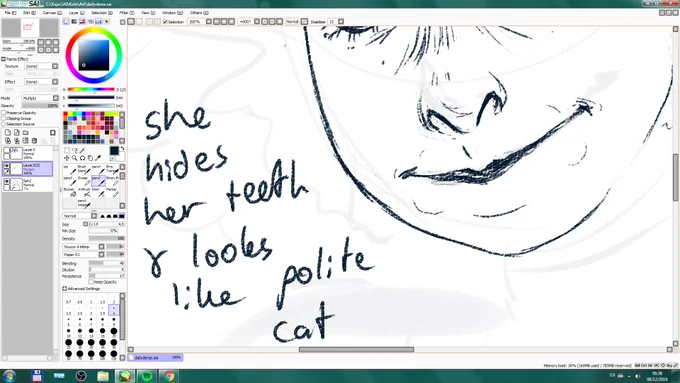Enable Selection Source checkbox
680x383 pixels.
pyautogui.click(x=3, y=124)
